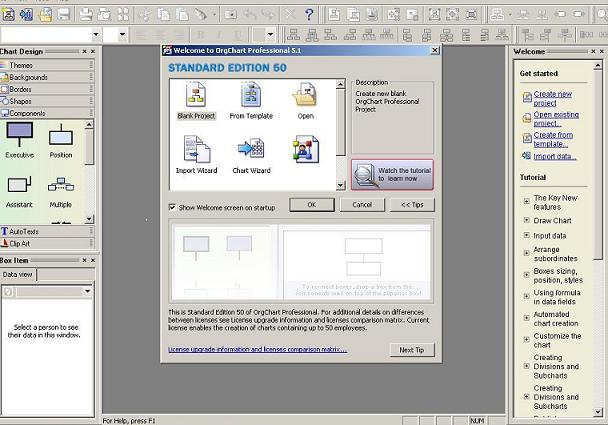Click the Next Tip button

[x=412, y=350]
